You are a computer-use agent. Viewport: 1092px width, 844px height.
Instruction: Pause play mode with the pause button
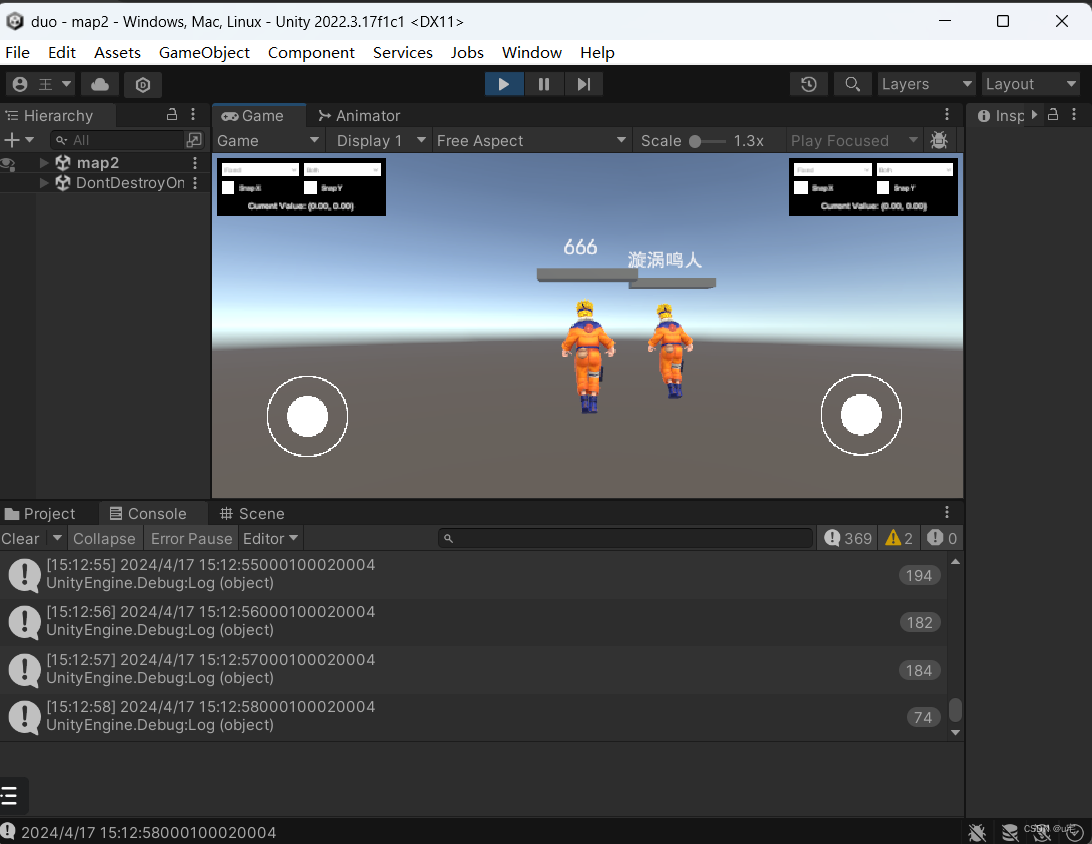(544, 84)
